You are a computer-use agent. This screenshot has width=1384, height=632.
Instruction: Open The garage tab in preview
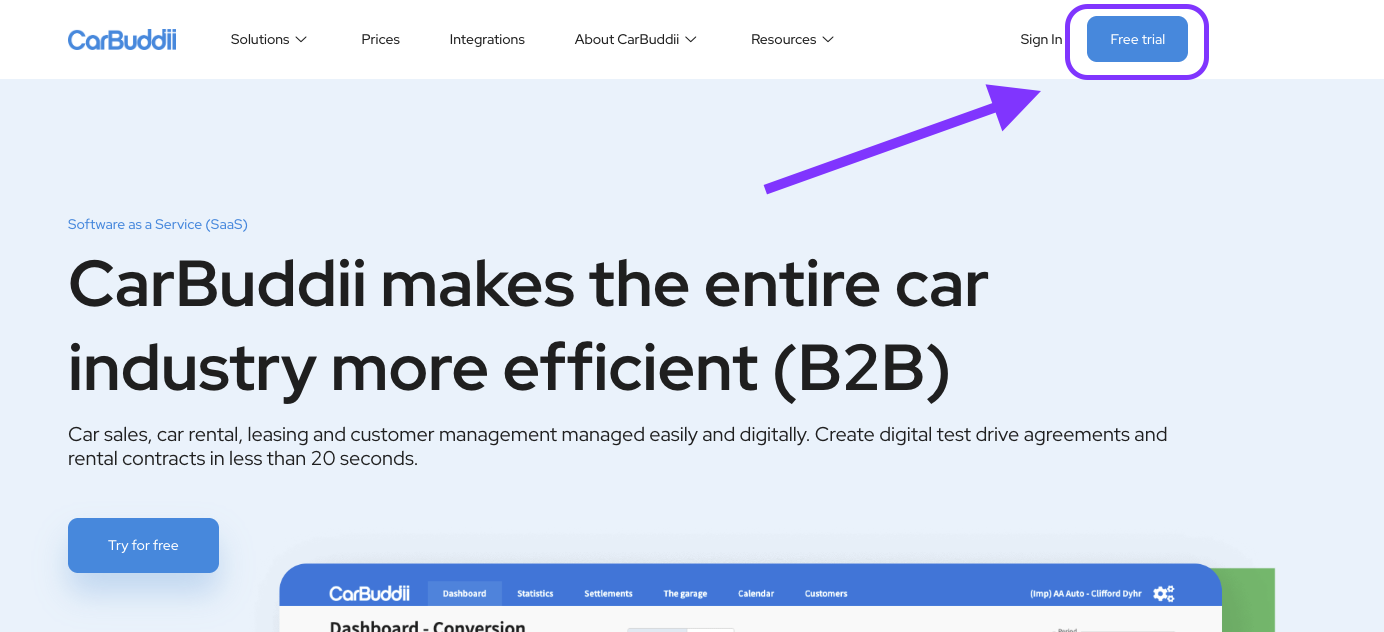[685, 593]
